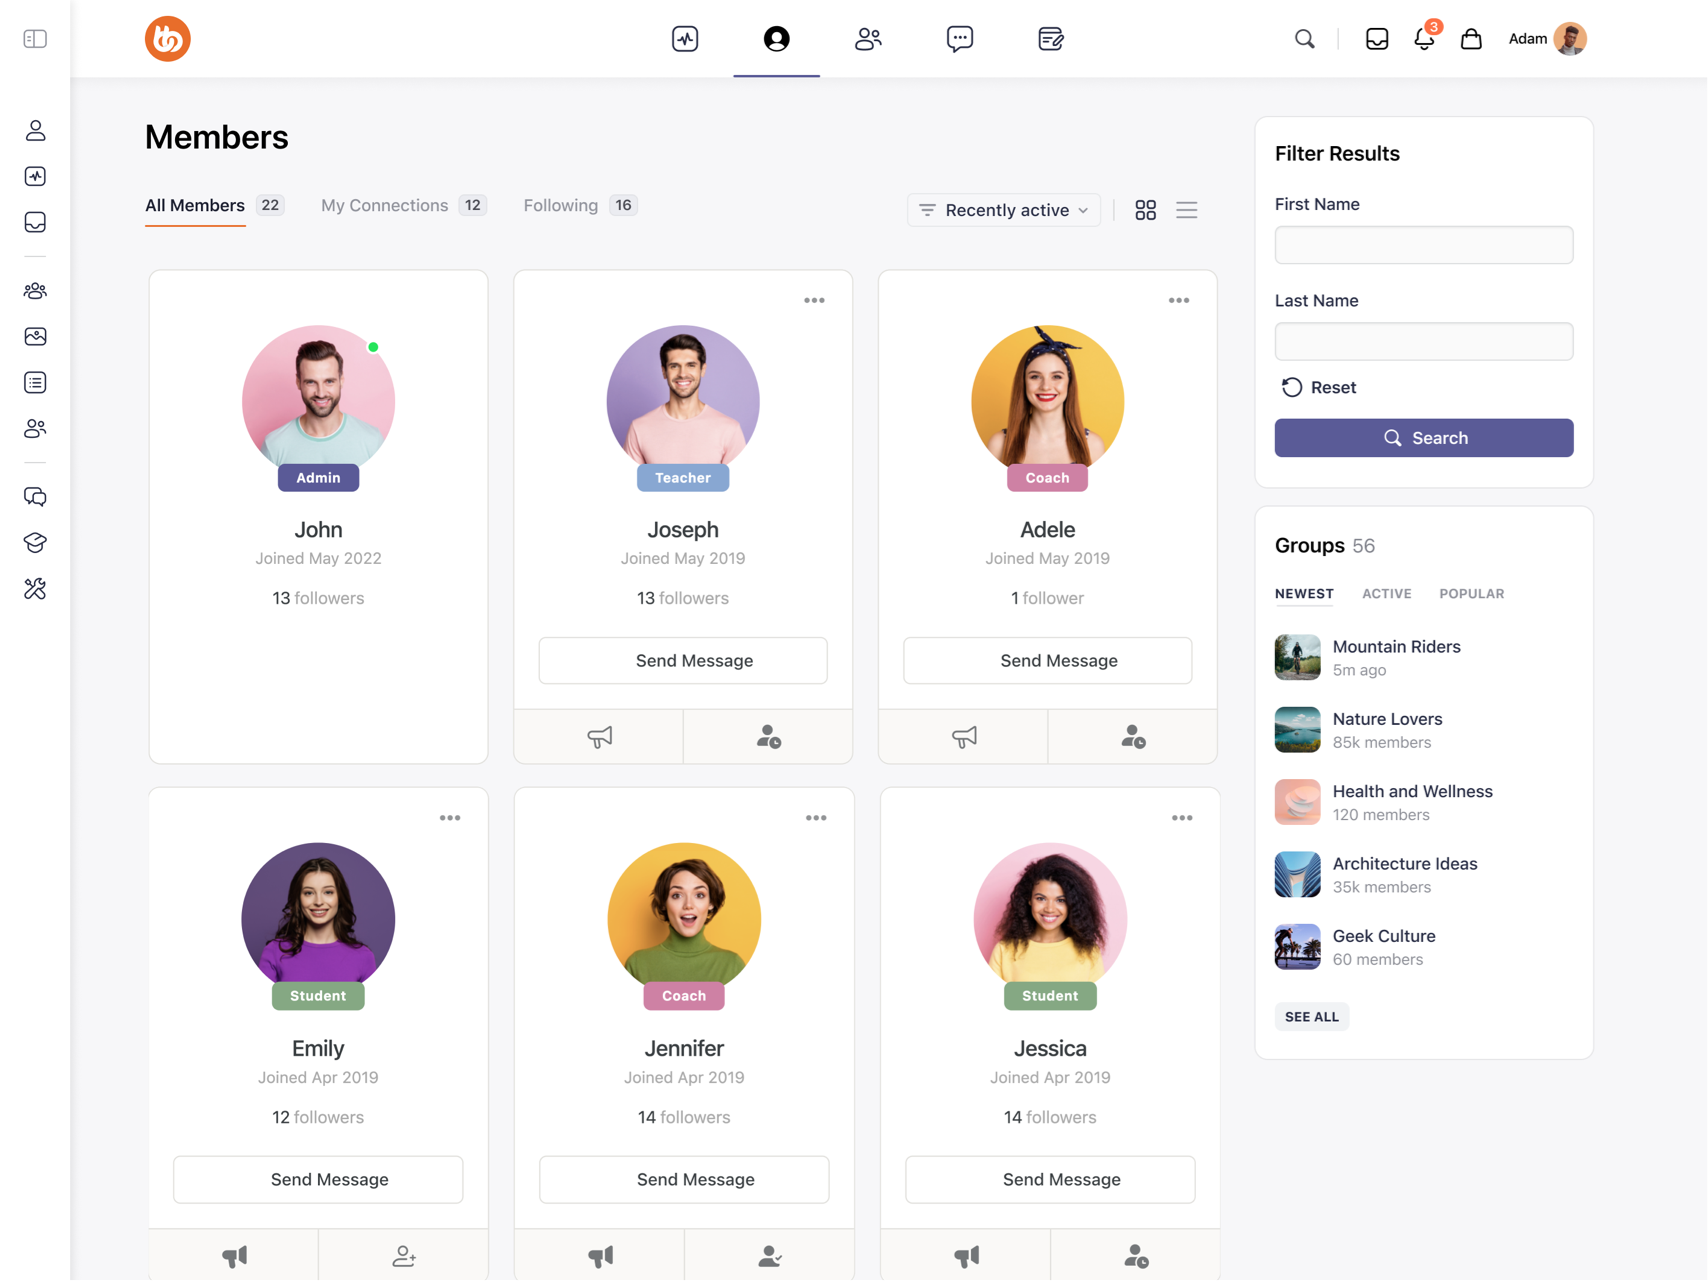Open the inbox icon in top bar
Viewport: 1708px width, 1282px height.
[1376, 39]
